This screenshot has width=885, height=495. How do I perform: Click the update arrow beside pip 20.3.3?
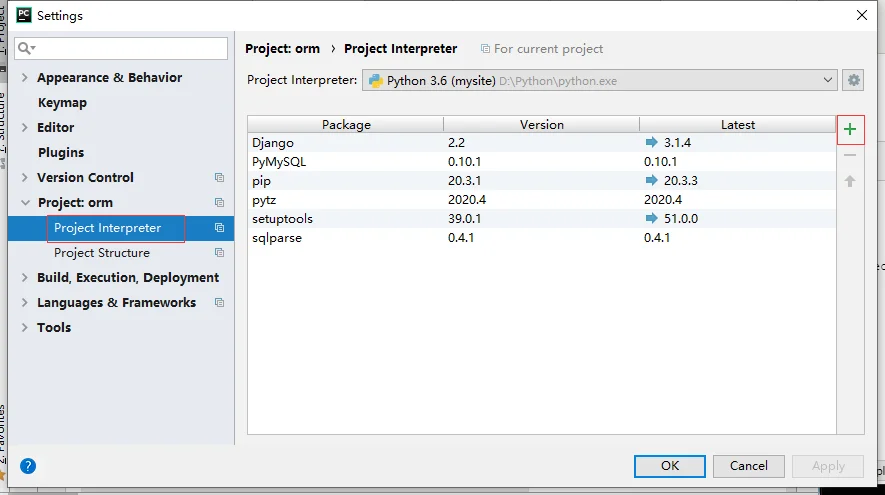(651, 180)
